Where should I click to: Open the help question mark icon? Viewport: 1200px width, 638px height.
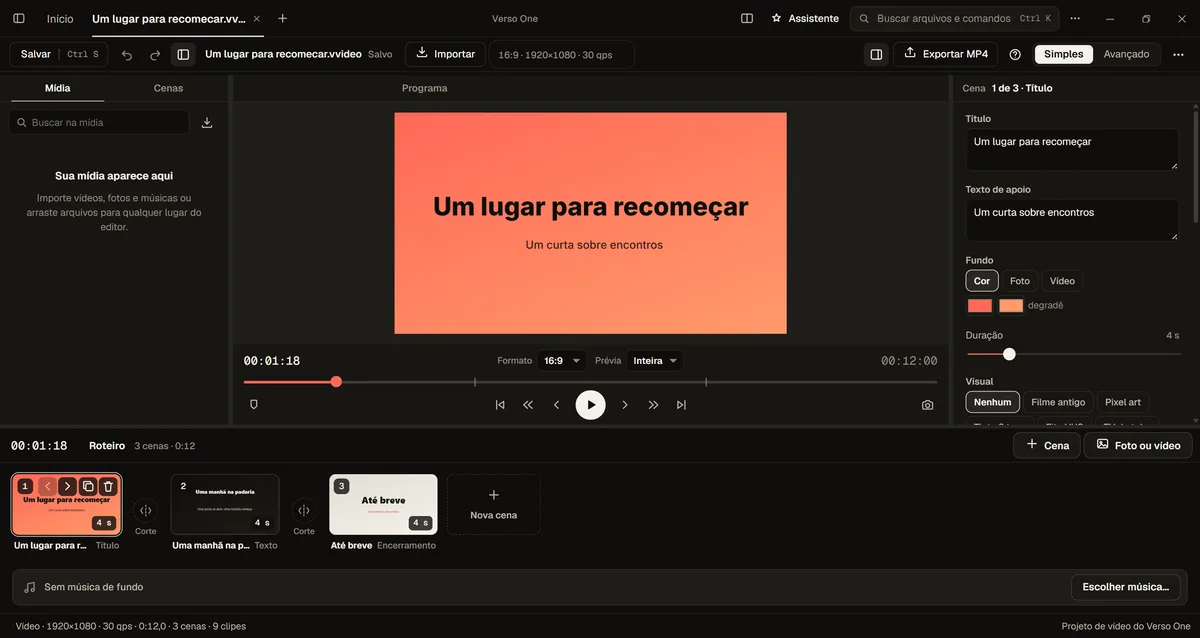tap(1015, 54)
